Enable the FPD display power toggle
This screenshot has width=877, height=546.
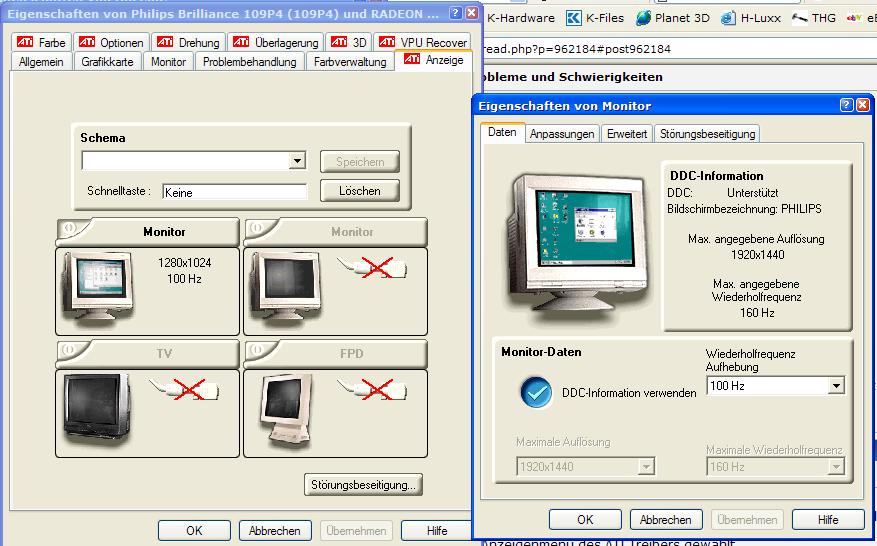pos(257,350)
